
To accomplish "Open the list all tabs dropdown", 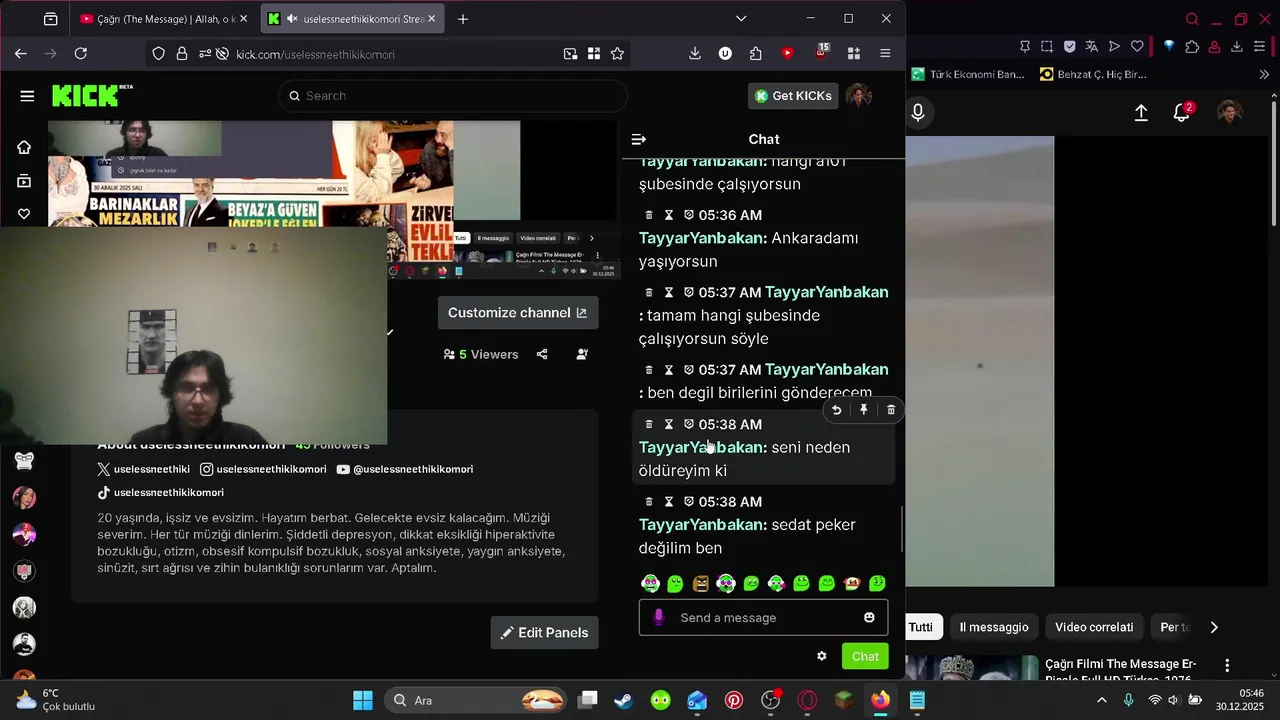I will click(741, 19).
